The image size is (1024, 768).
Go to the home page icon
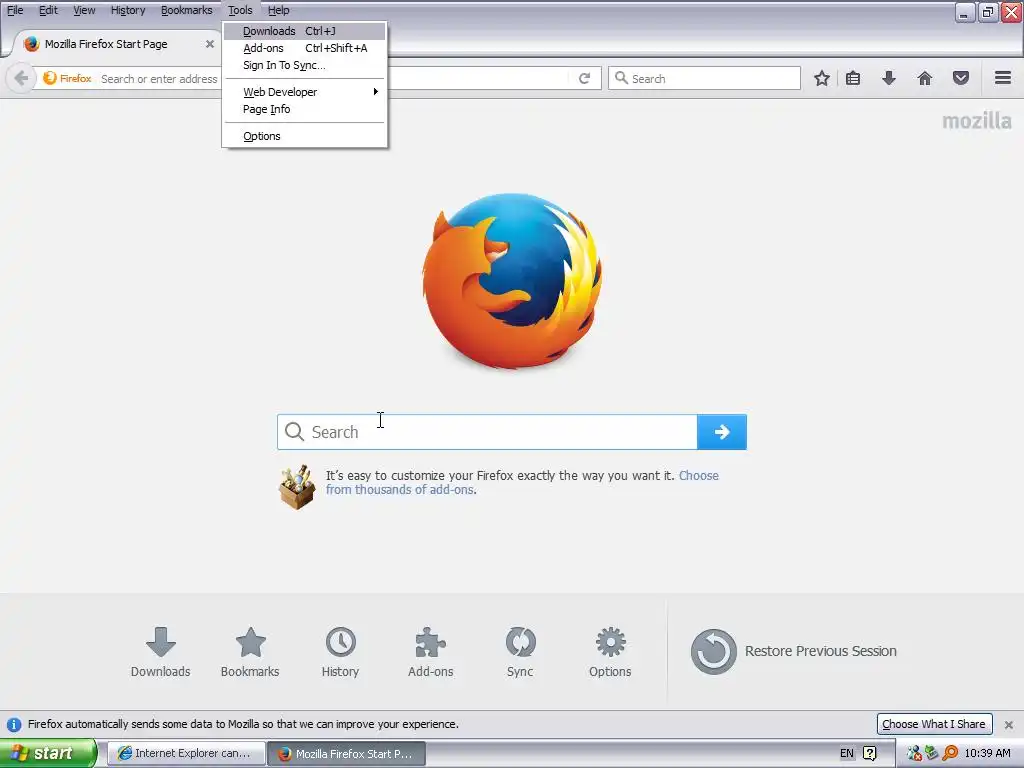coord(925,78)
